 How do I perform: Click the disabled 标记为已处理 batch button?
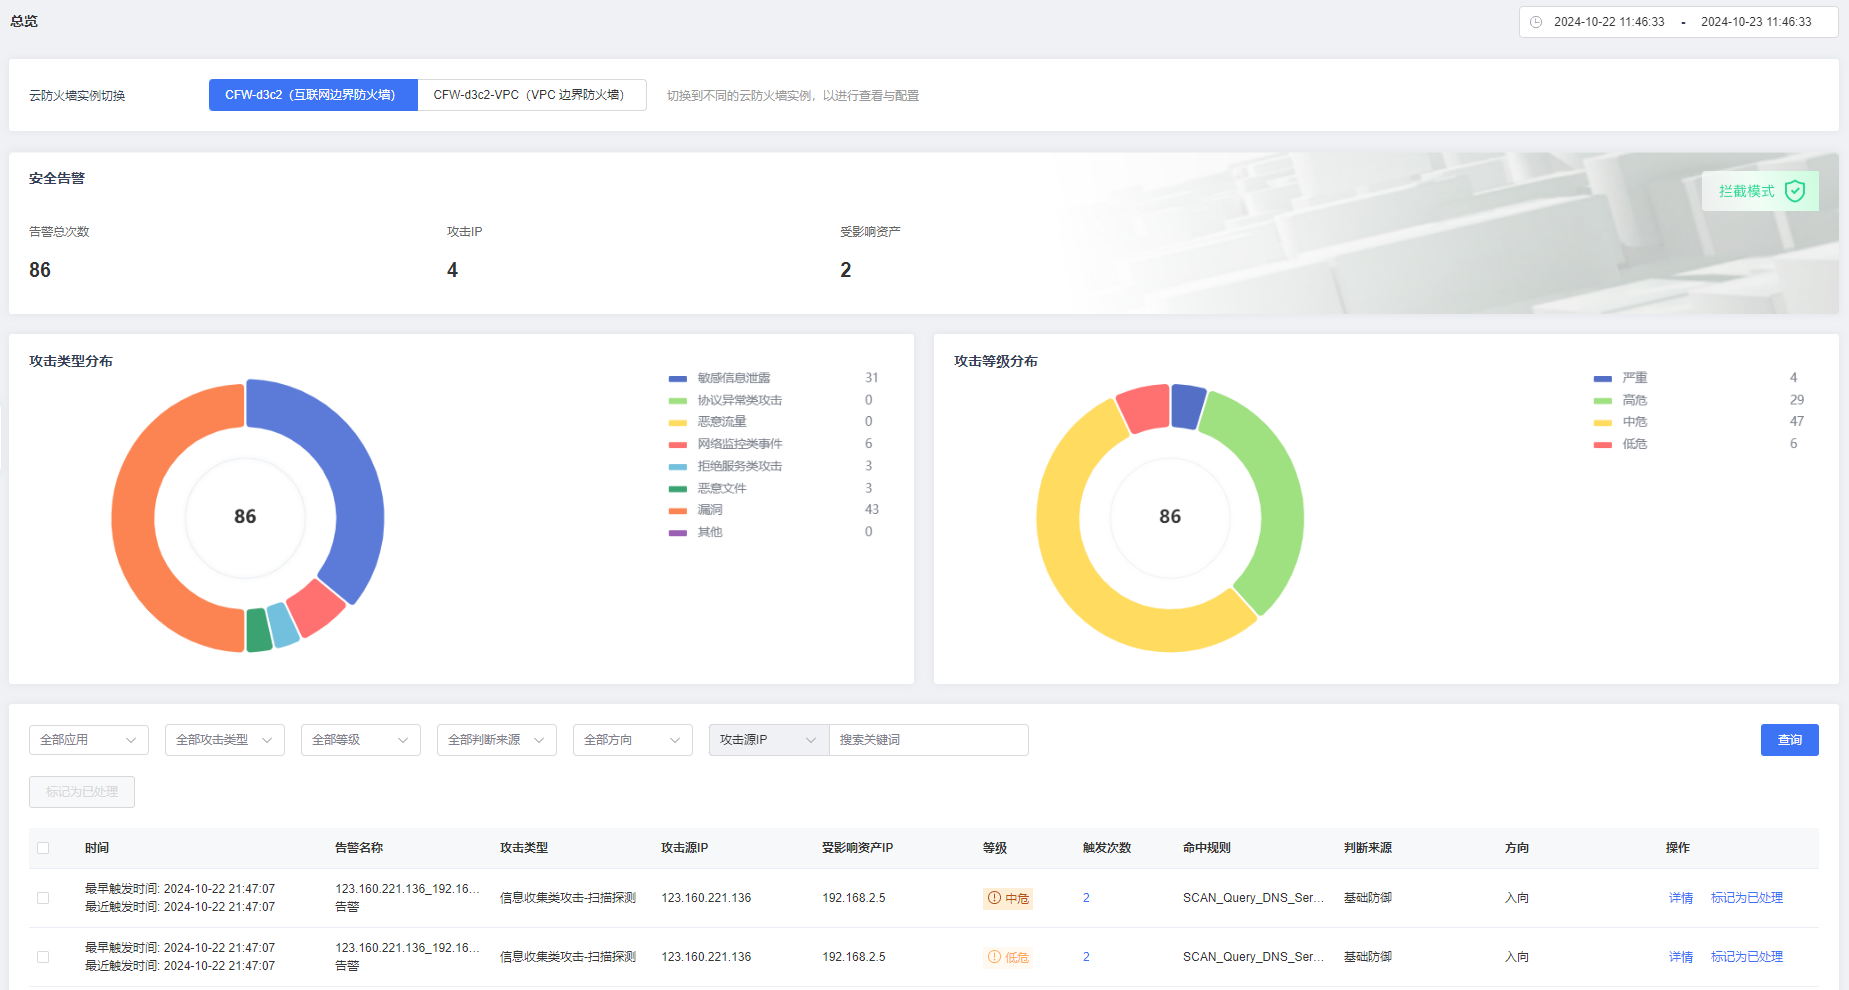[82, 792]
